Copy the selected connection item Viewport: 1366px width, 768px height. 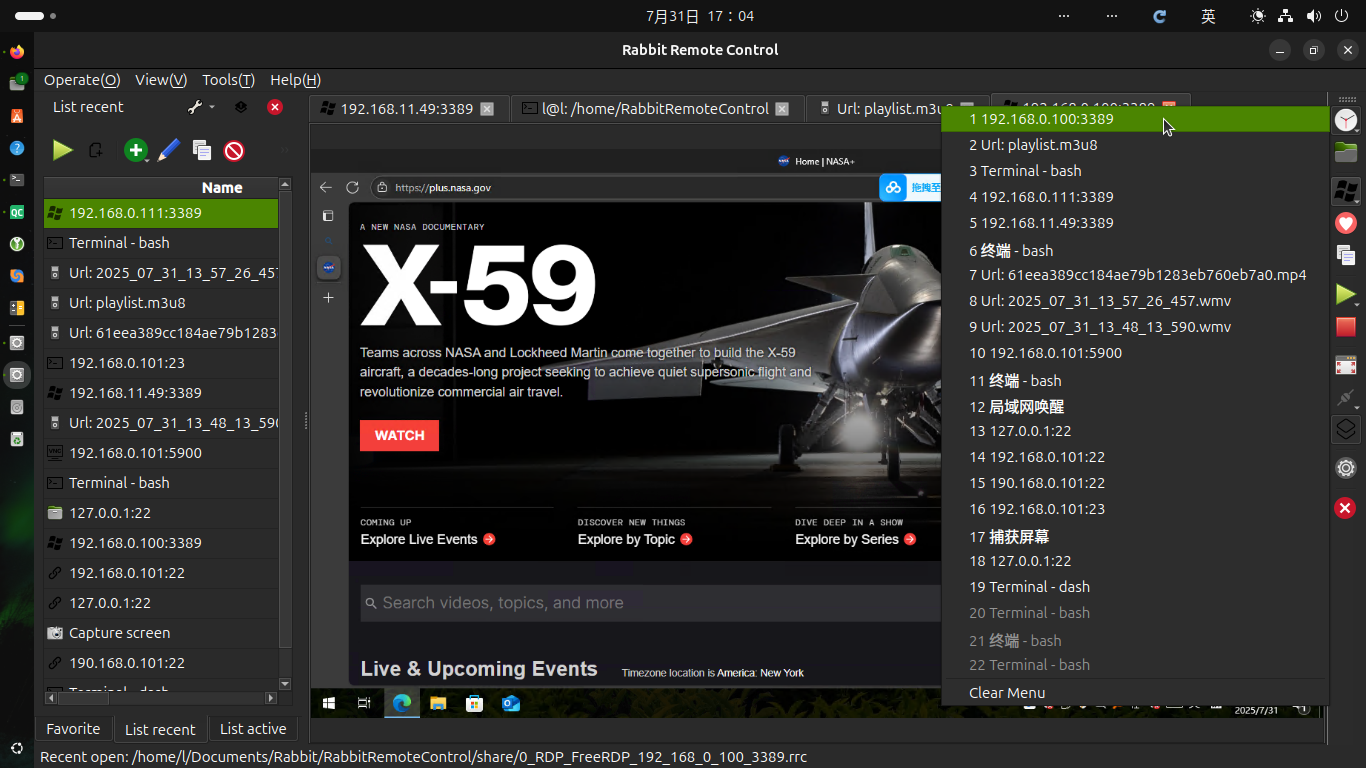tap(201, 149)
